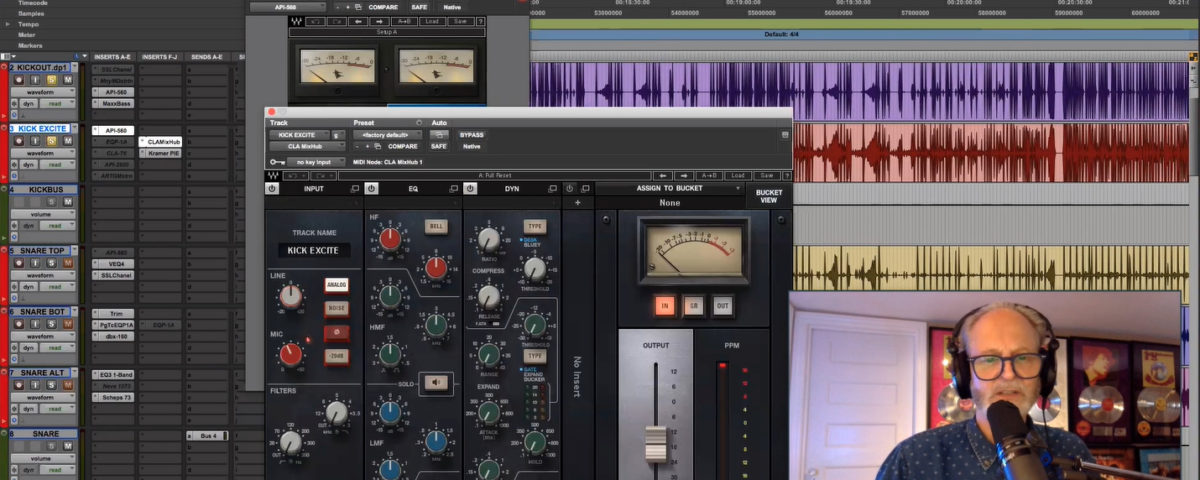Image resolution: width=1200 pixels, height=480 pixels.
Task: Click the phase invert button in INPUT
Action: click(336, 332)
